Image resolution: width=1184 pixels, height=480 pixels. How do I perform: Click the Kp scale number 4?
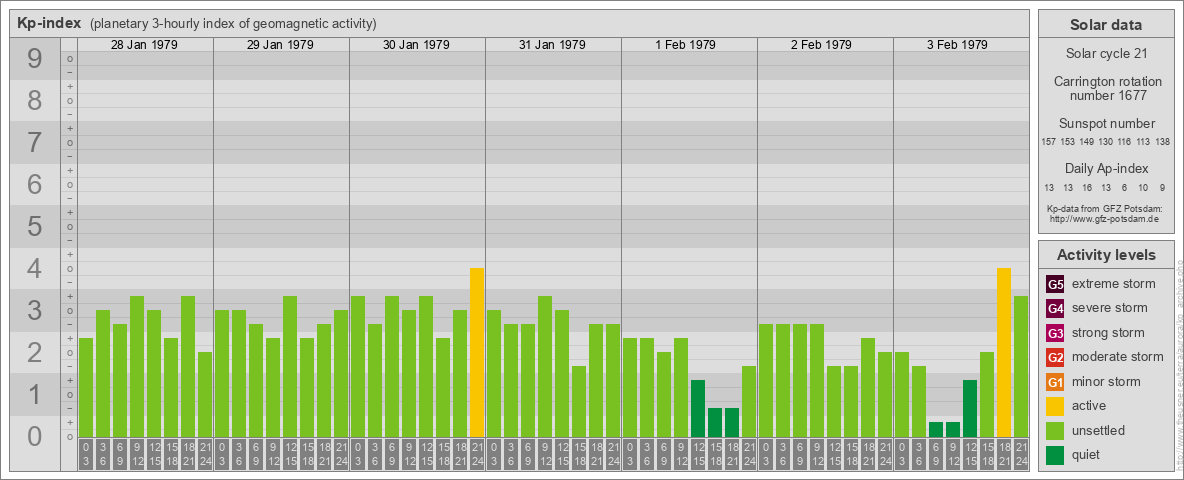point(34,269)
